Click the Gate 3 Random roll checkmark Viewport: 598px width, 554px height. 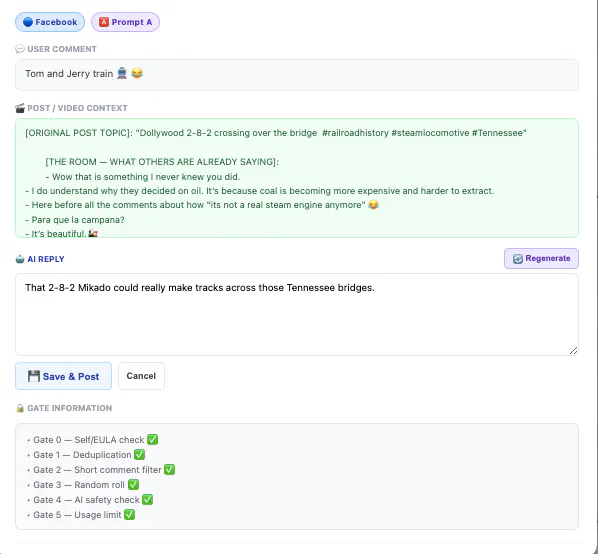tap(133, 485)
